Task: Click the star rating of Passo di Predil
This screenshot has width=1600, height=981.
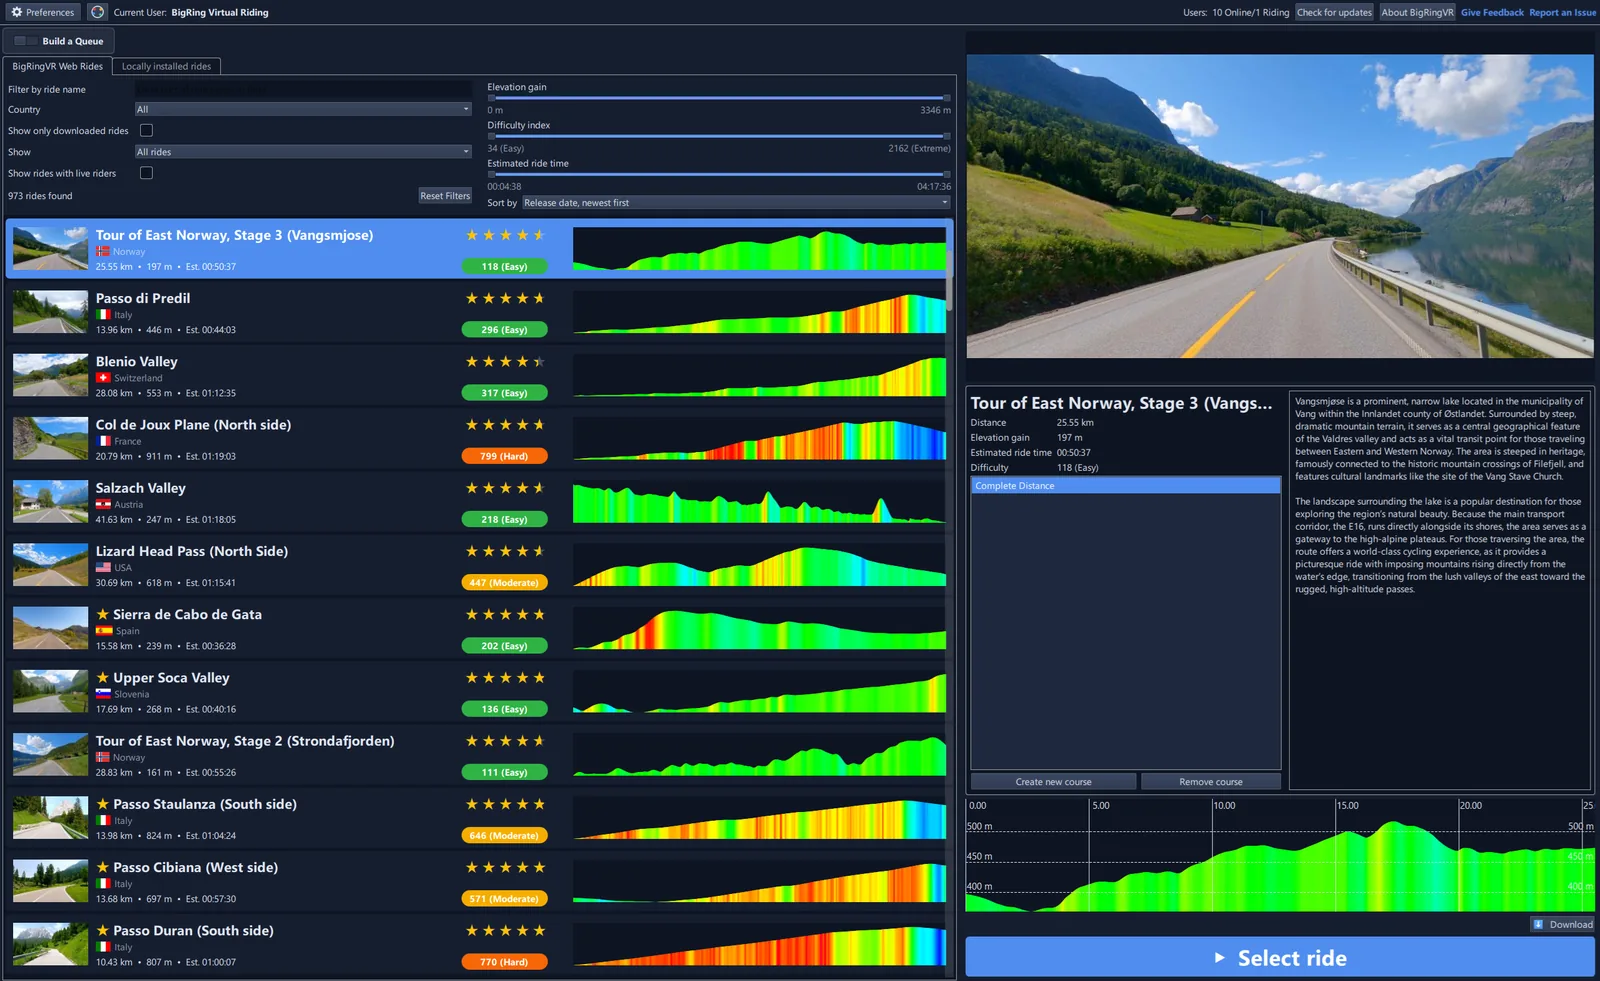Action: pyautogui.click(x=505, y=298)
